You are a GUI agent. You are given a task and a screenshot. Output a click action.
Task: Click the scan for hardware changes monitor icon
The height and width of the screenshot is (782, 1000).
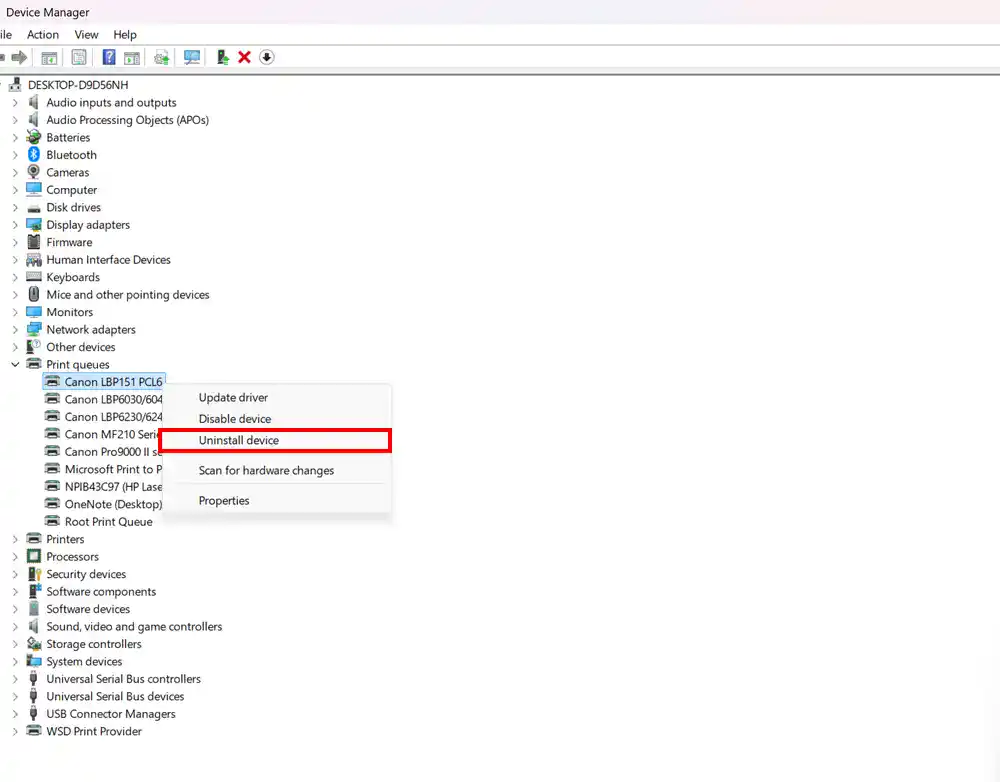point(192,57)
